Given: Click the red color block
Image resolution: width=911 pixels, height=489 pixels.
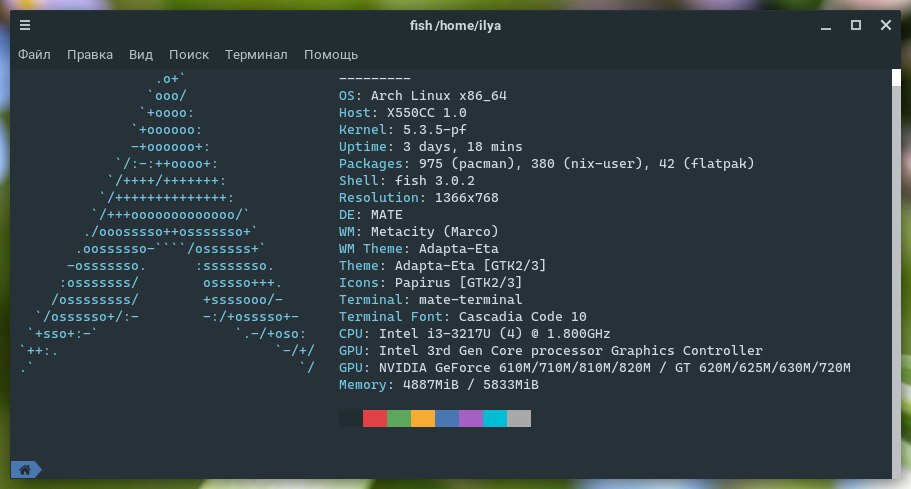Looking at the screenshot, I should coord(375,418).
